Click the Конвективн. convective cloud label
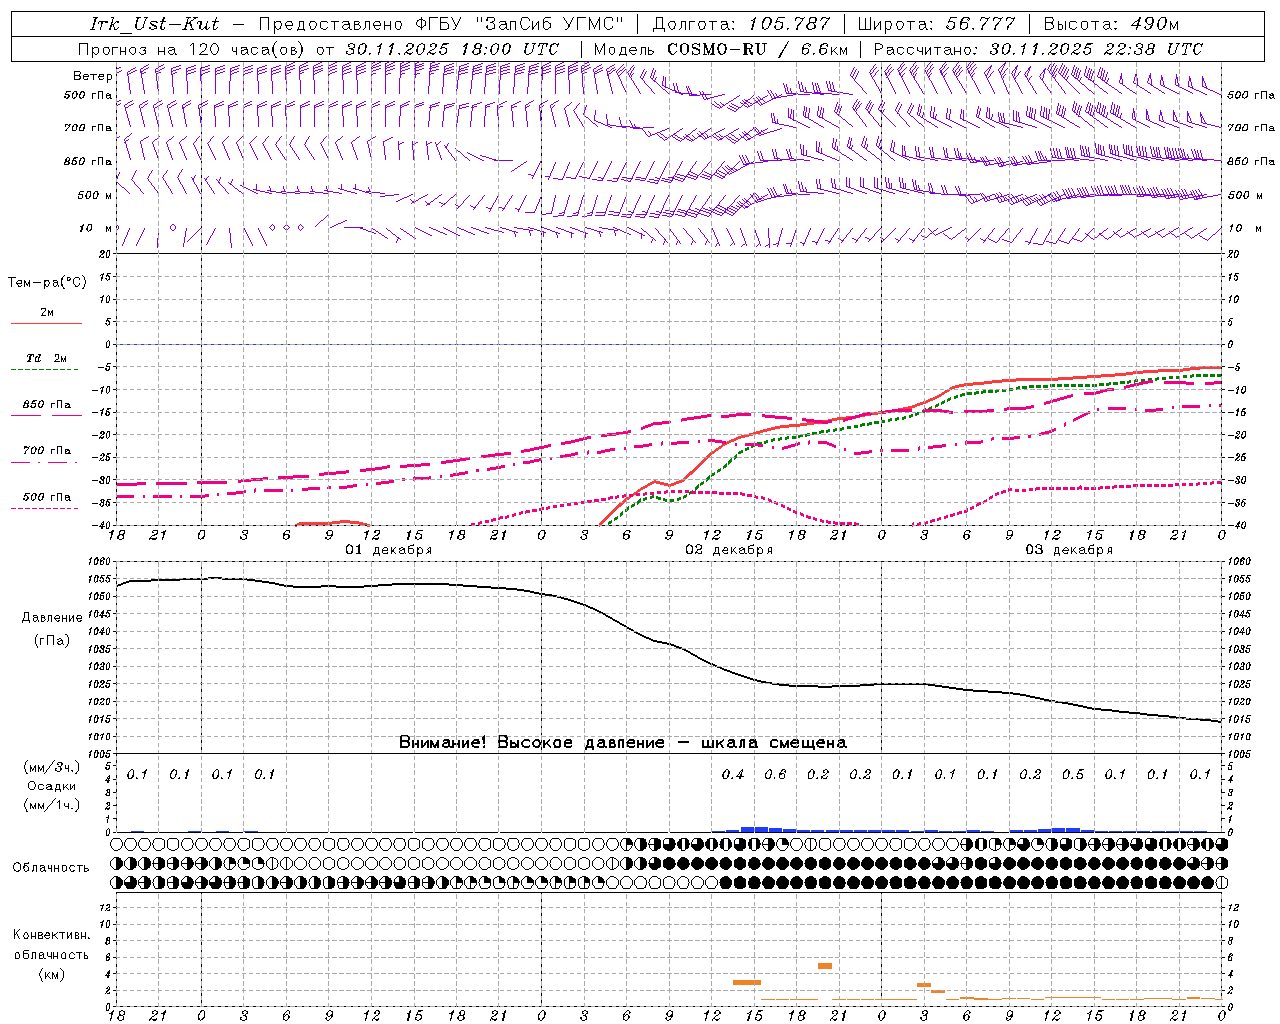The height and width of the screenshot is (1024, 1280). point(51,935)
